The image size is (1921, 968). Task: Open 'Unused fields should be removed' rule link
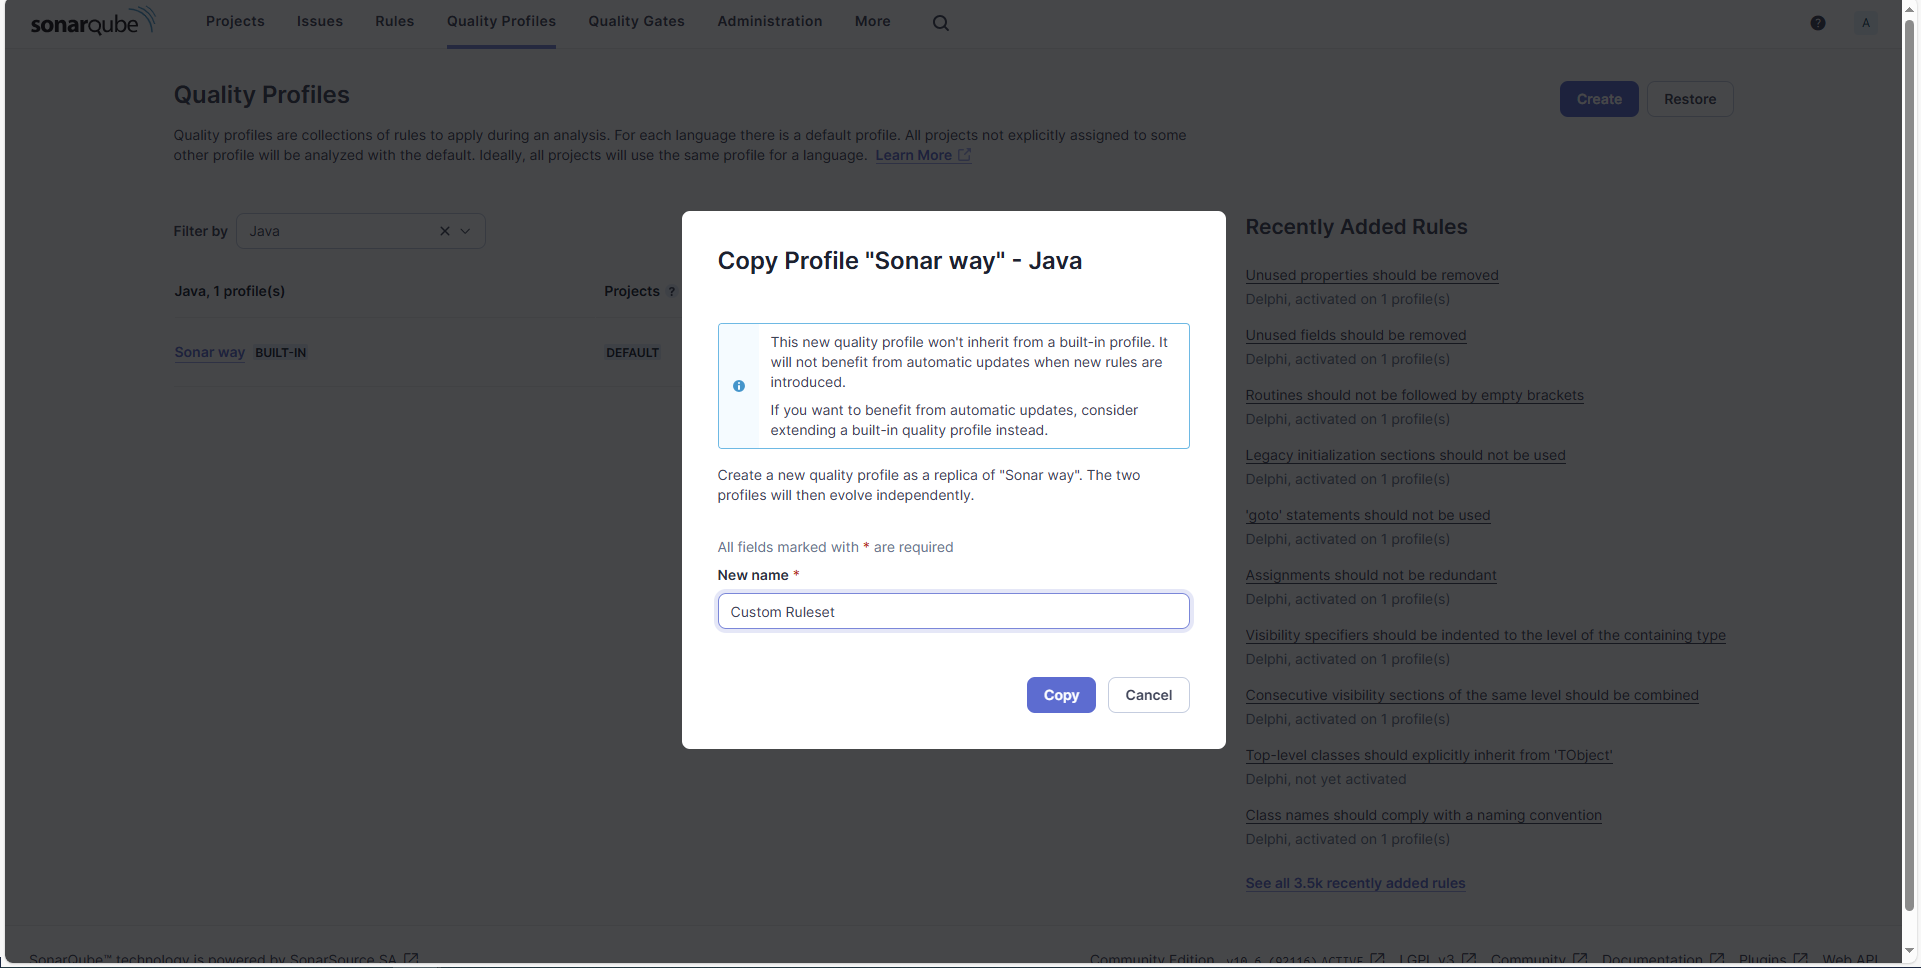pos(1355,335)
